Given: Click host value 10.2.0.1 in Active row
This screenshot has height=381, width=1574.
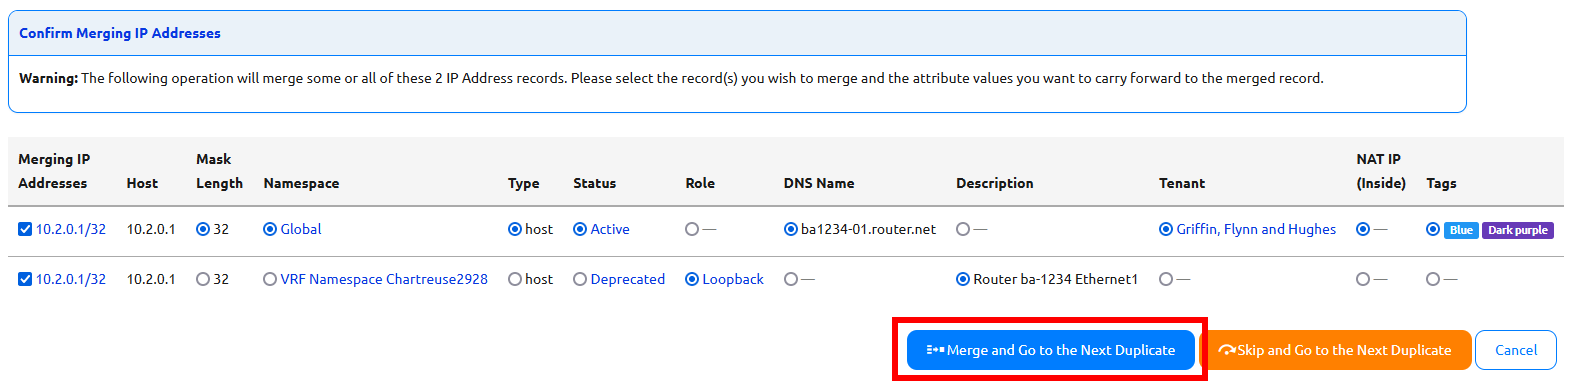Looking at the screenshot, I should 151,229.
